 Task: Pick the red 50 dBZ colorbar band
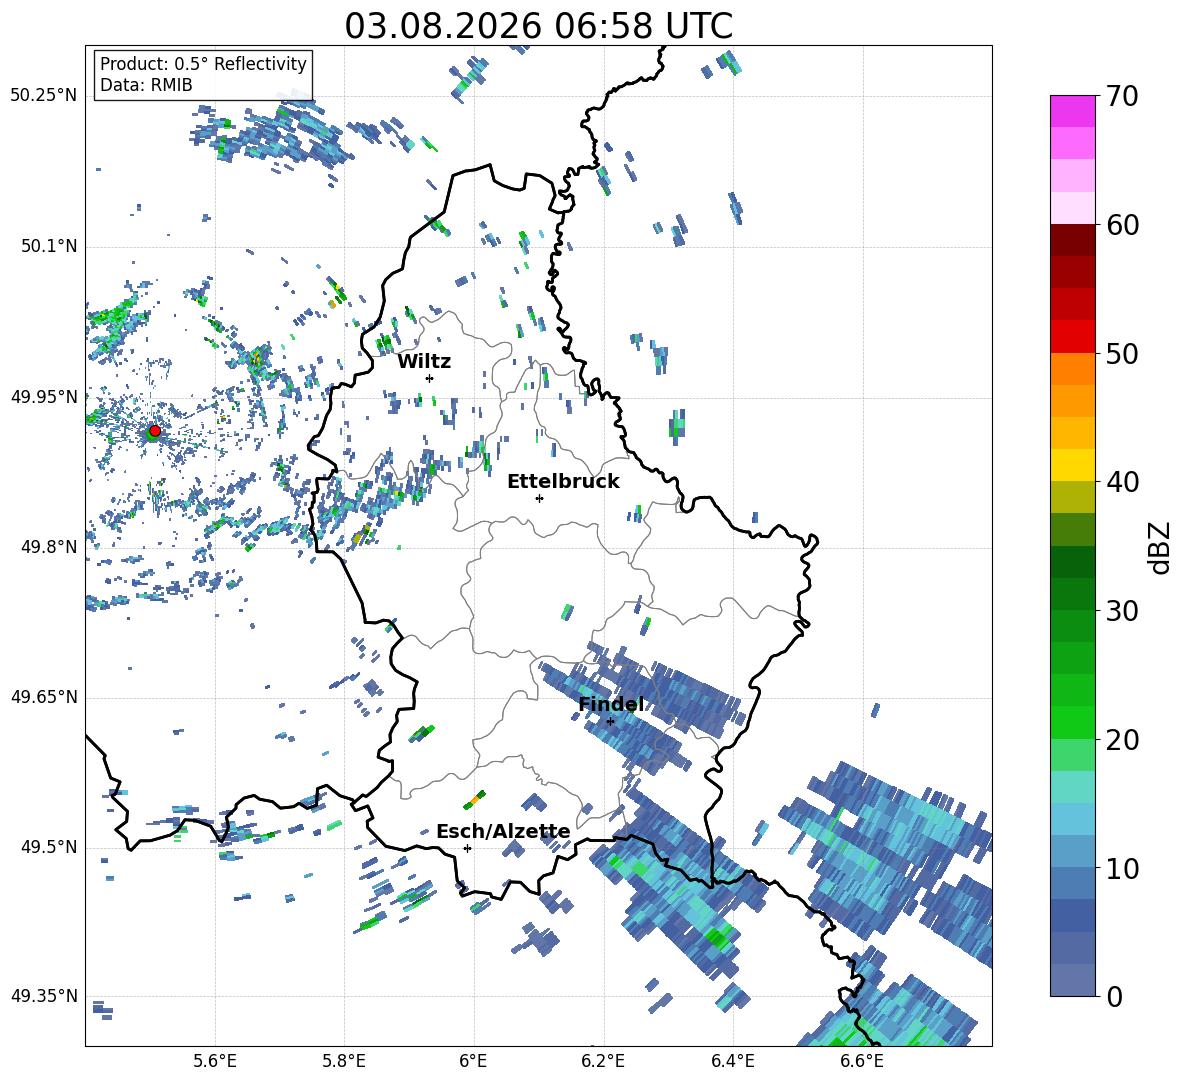1072,337
